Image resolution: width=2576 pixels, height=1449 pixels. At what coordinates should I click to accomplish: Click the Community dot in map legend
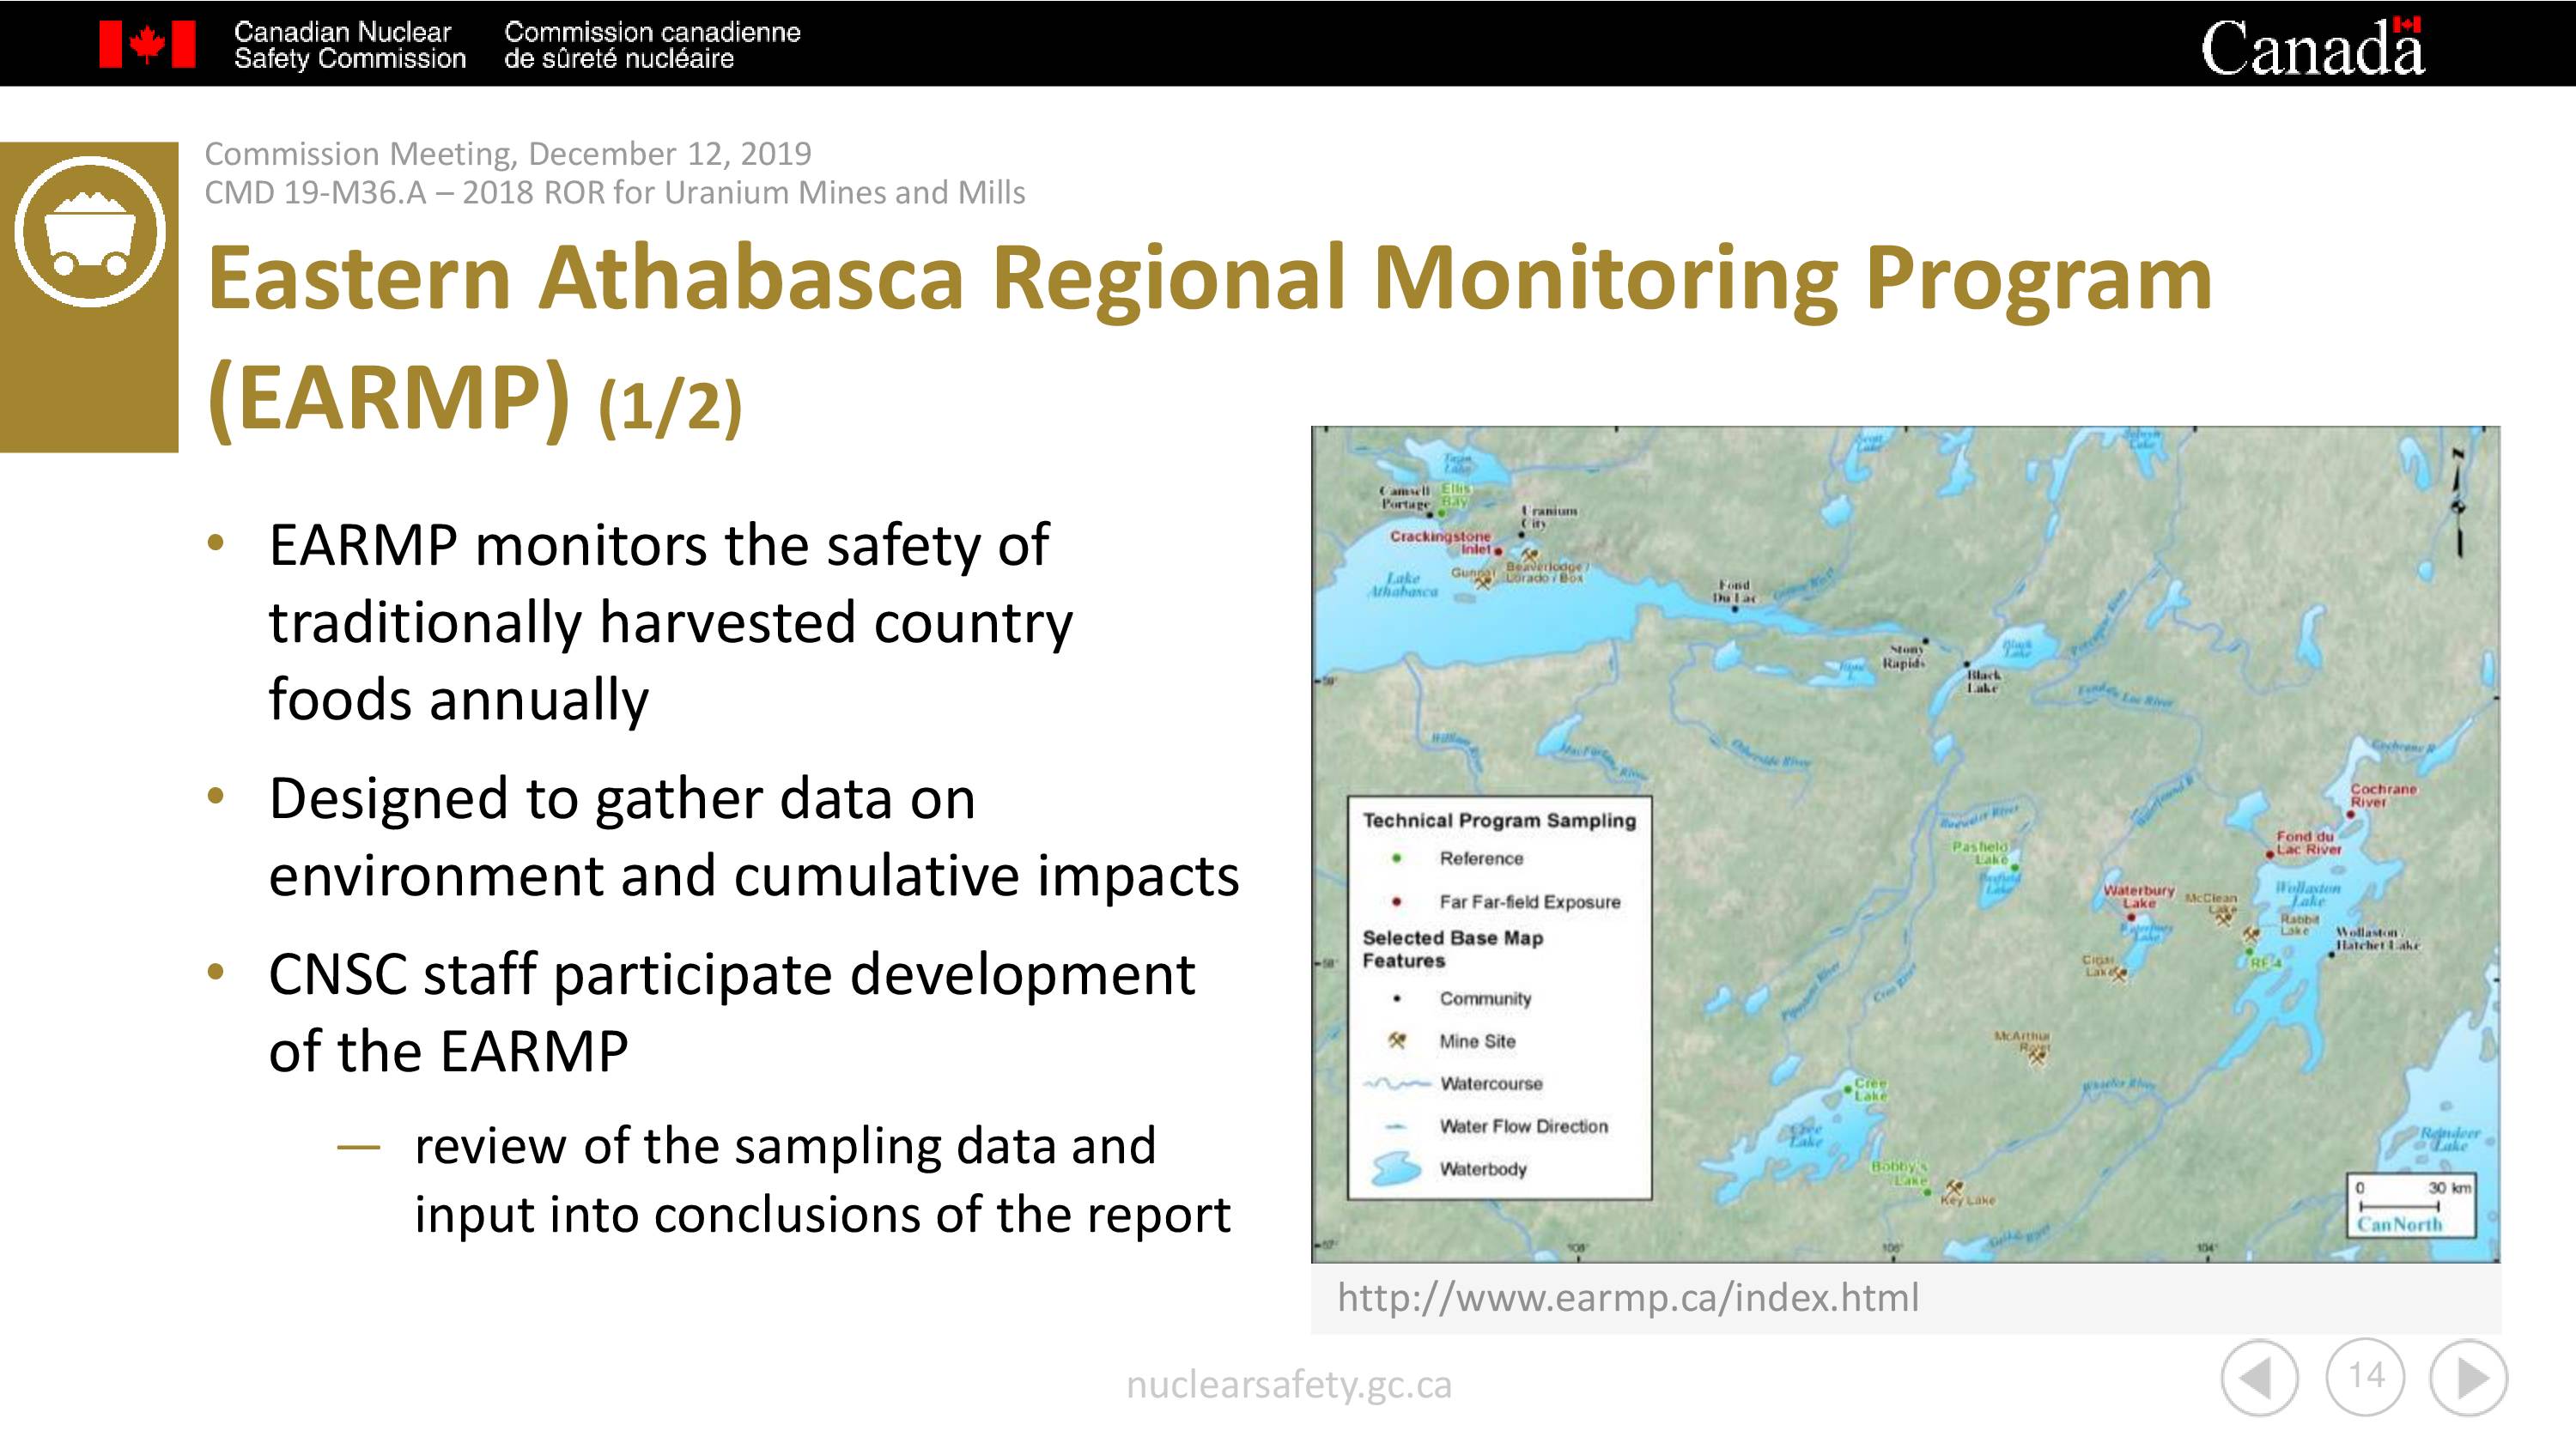click(x=1396, y=998)
